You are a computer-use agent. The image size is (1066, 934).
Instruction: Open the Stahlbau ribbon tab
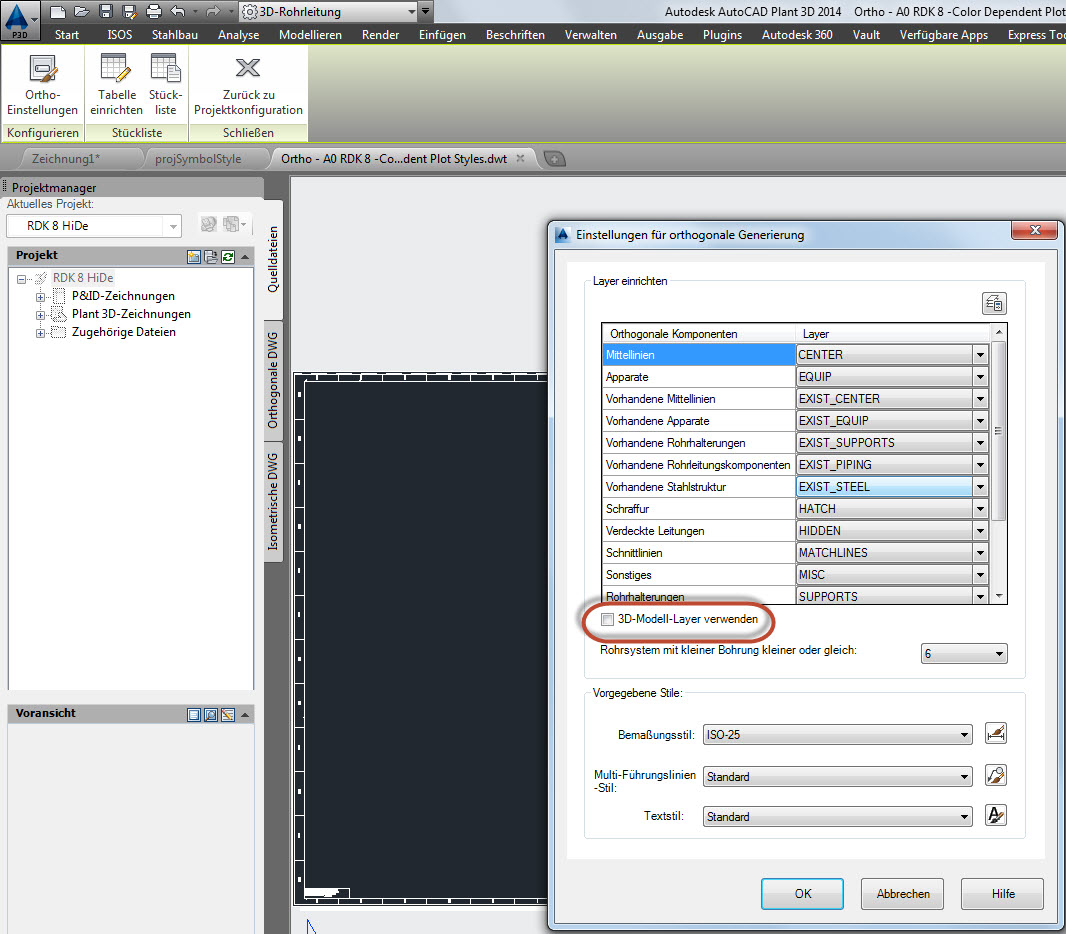[175, 35]
